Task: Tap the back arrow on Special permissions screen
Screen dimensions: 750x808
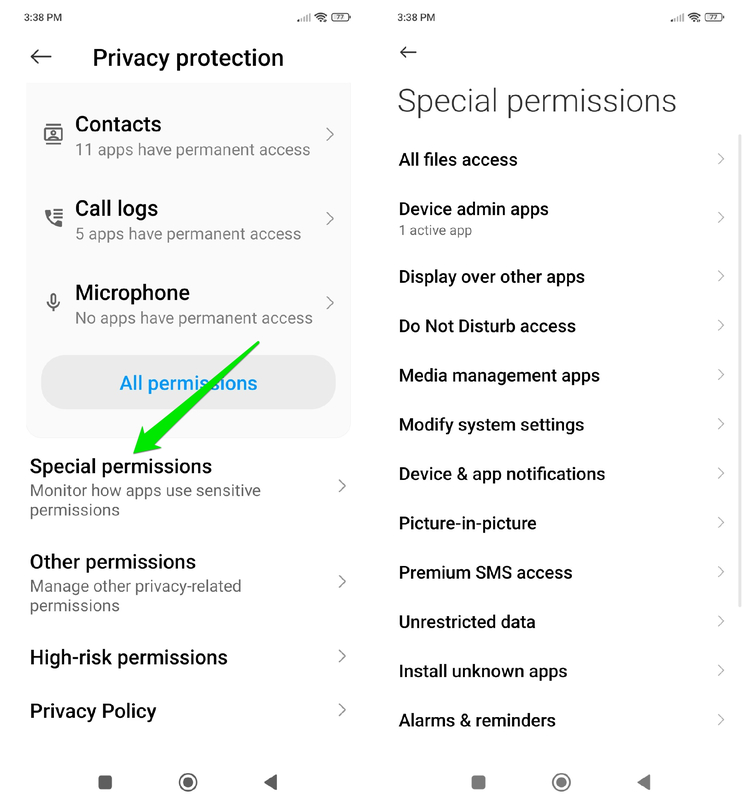Action: point(408,51)
